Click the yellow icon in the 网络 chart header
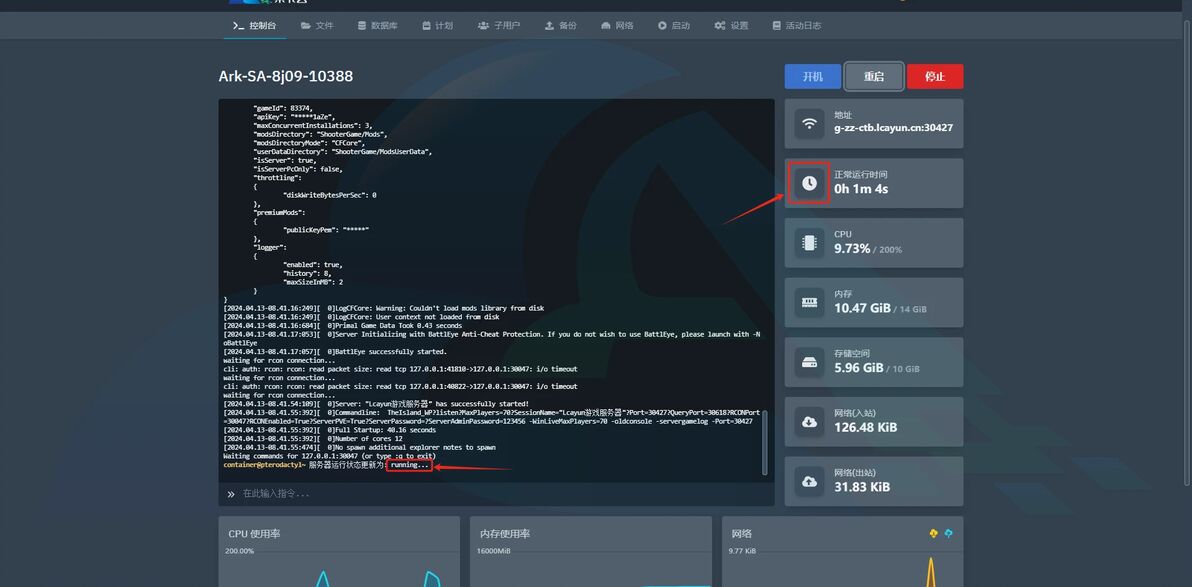 click(934, 533)
